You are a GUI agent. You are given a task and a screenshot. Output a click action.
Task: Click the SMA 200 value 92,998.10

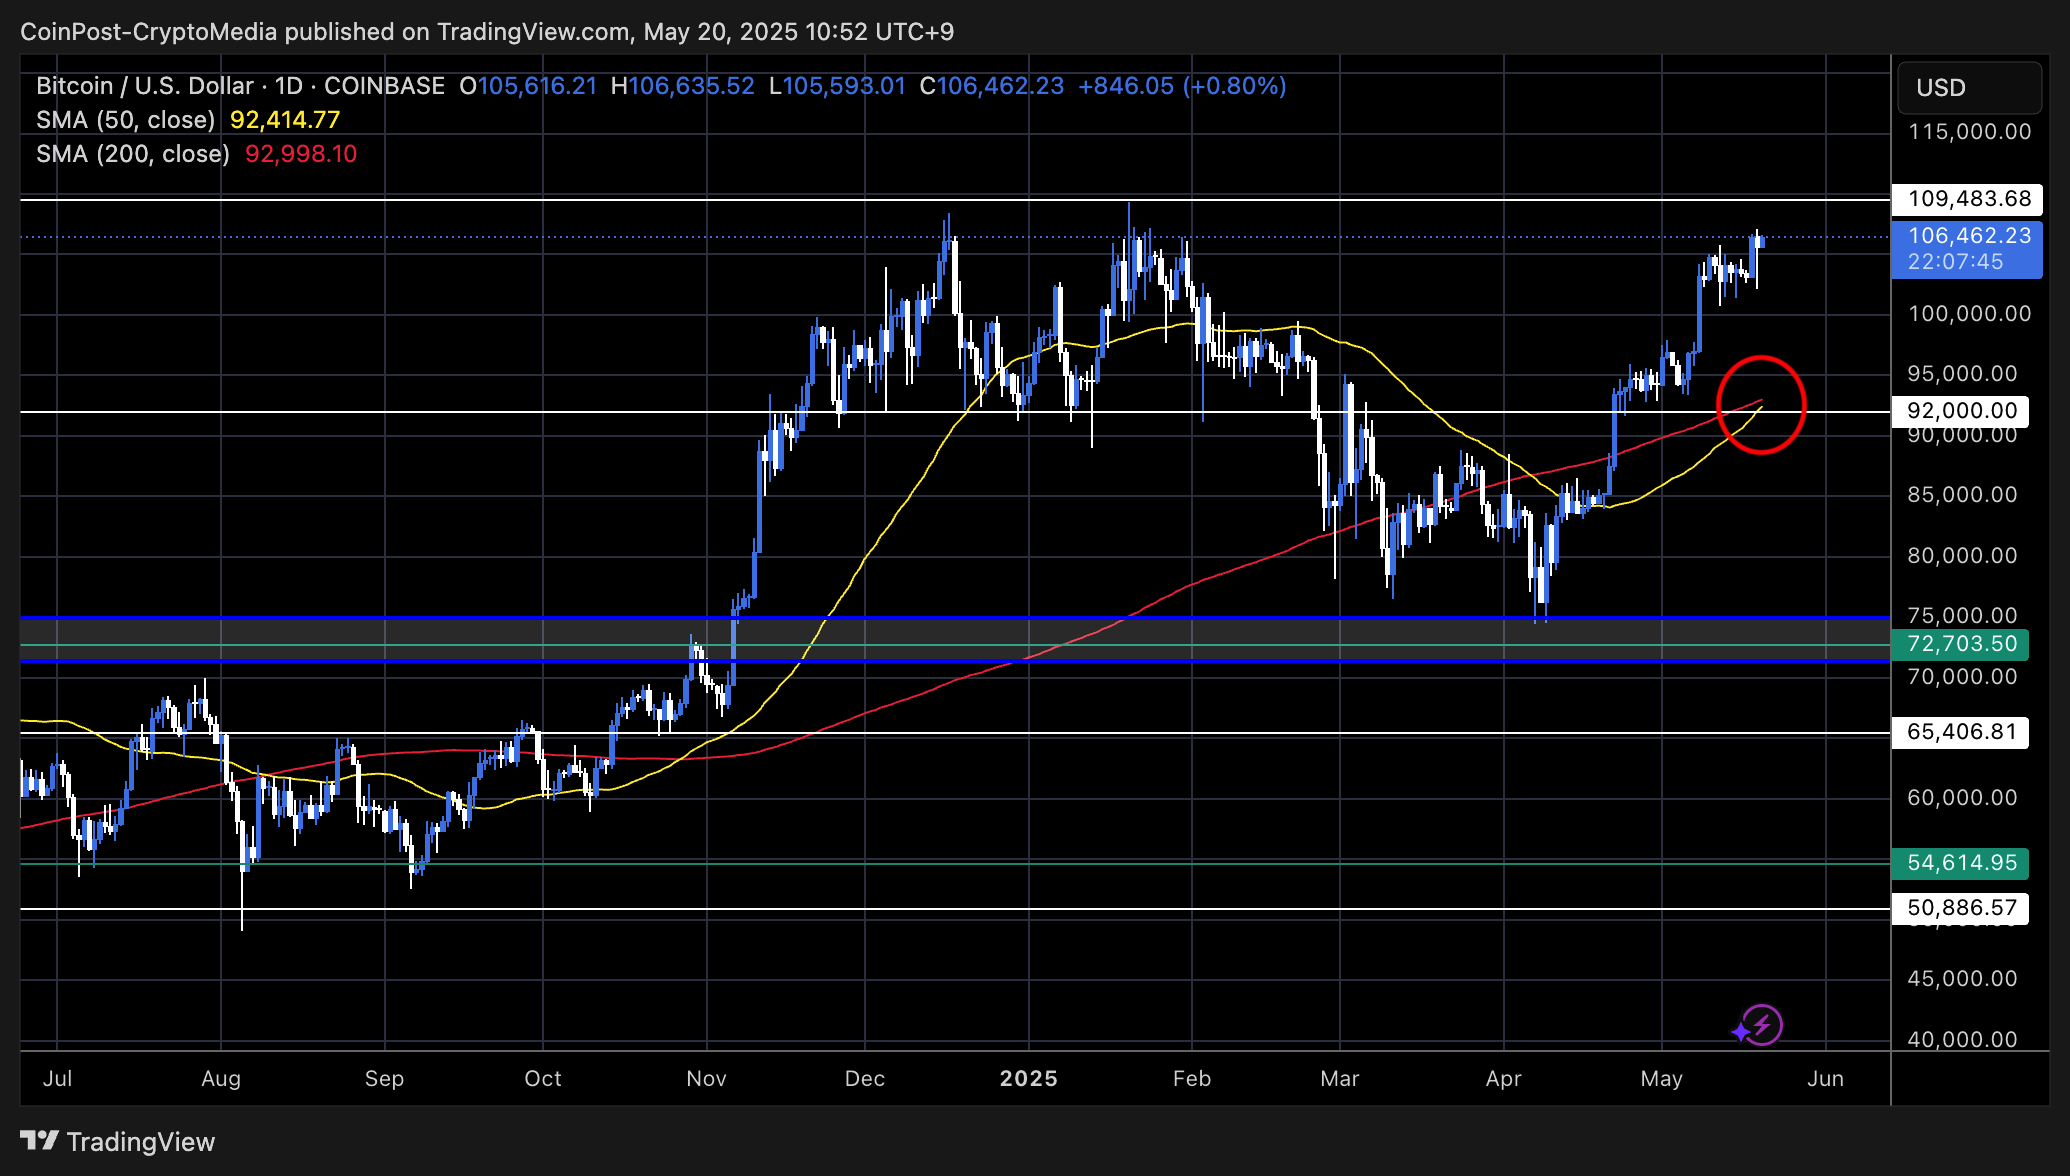pos(301,154)
